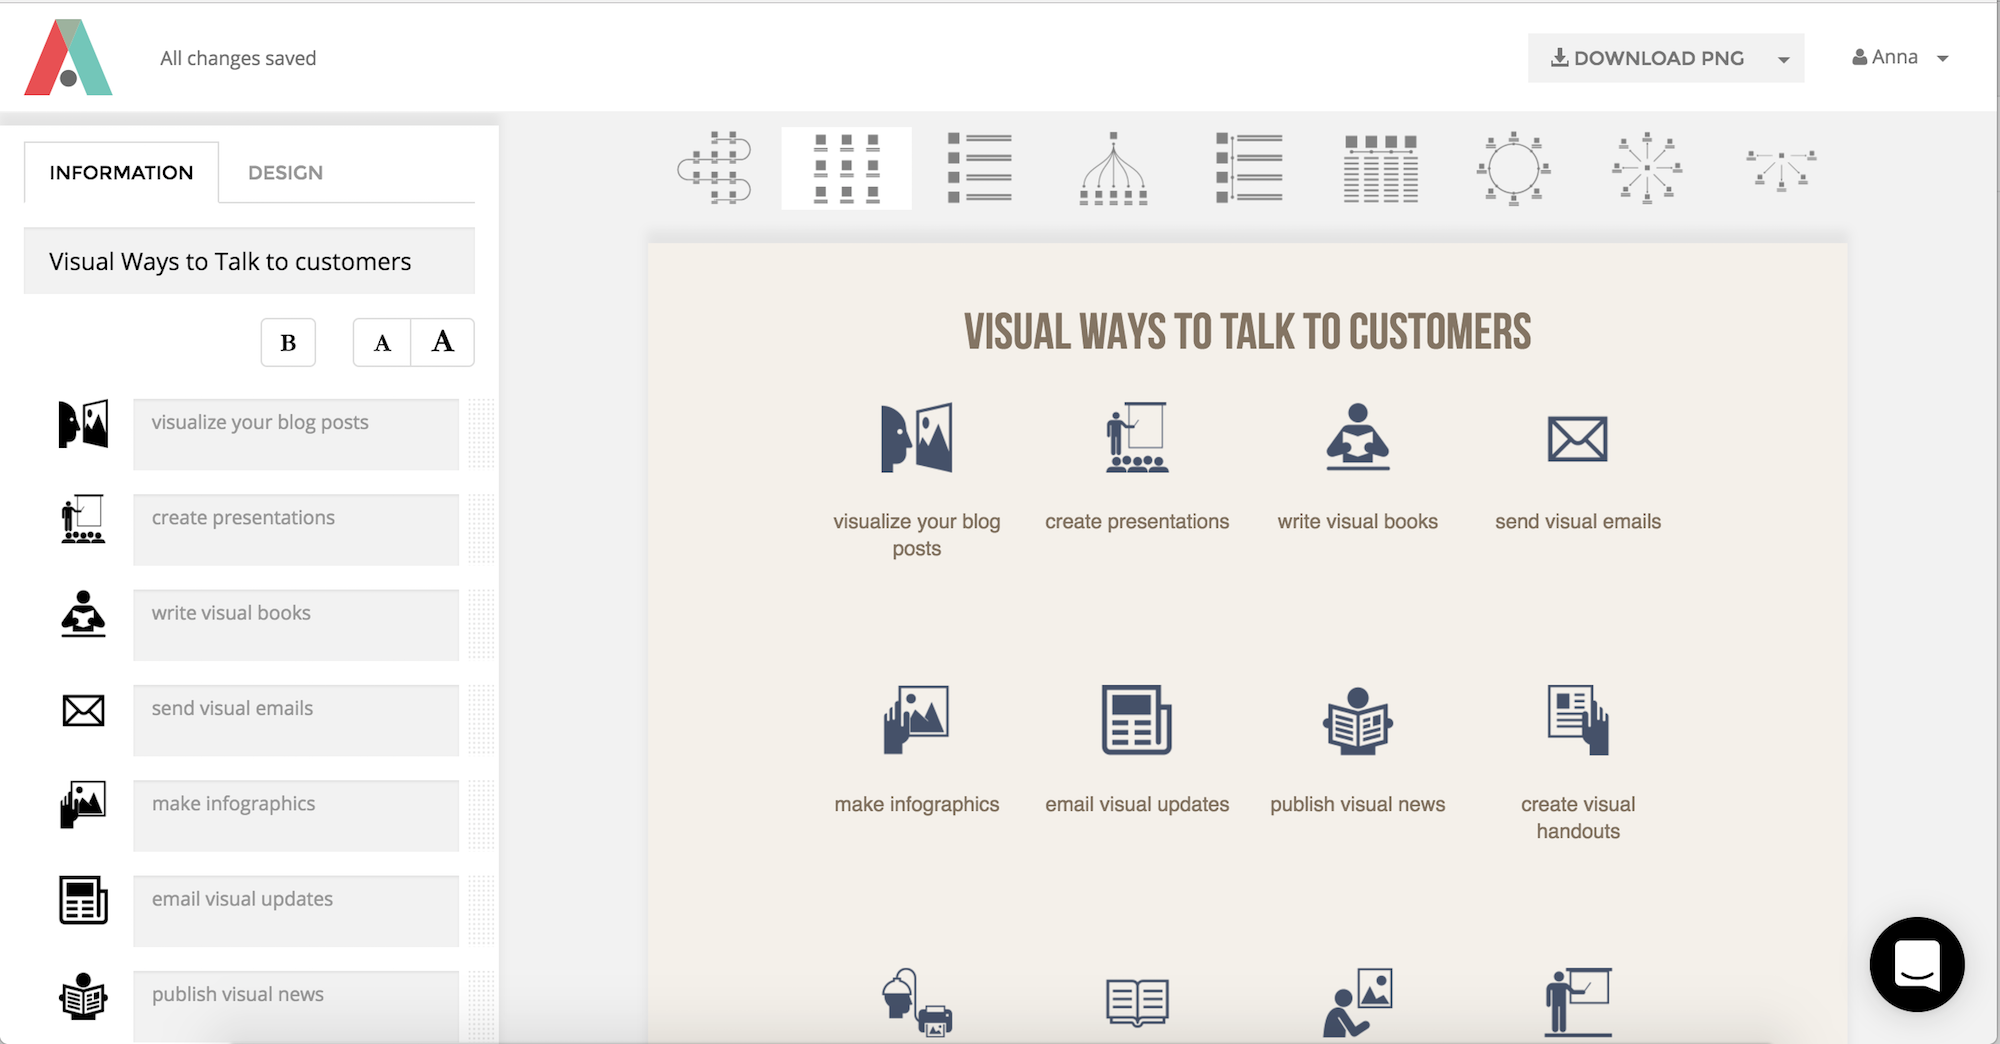Screen dimensions: 2000x1044
Task: Toggle bold text with the B button
Action: tap(288, 343)
